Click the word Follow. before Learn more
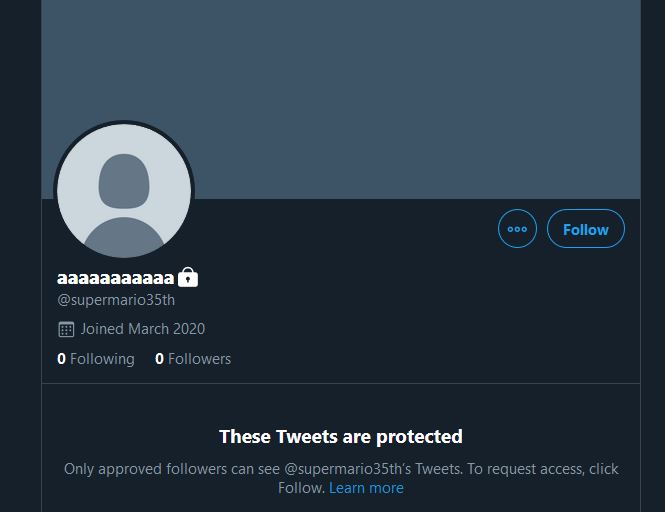 (x=302, y=488)
